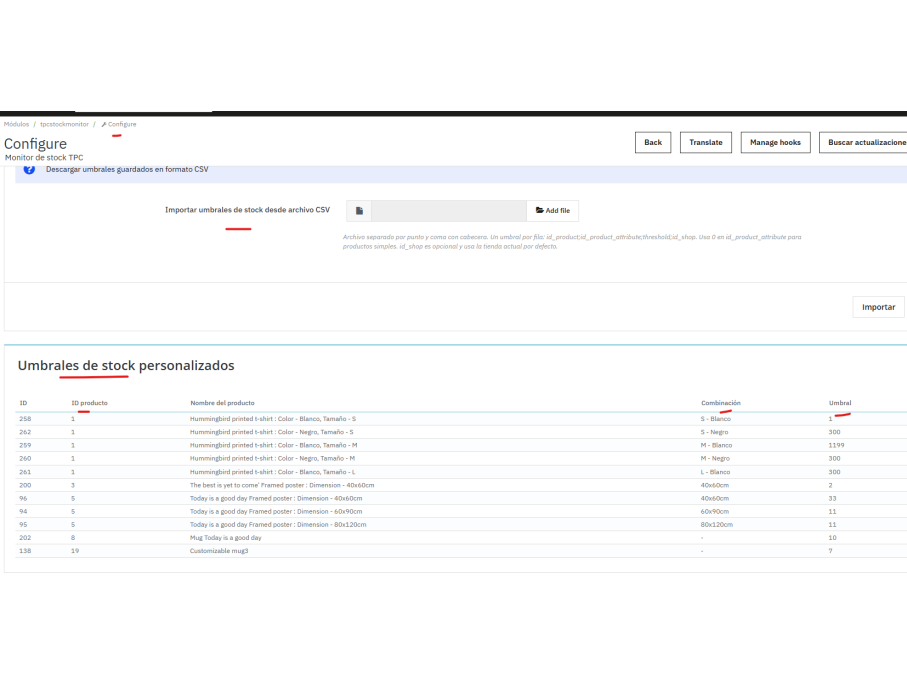Click Descargar umbrales guardados en formato CSV
The height and width of the screenshot is (693, 907).
pos(127,169)
